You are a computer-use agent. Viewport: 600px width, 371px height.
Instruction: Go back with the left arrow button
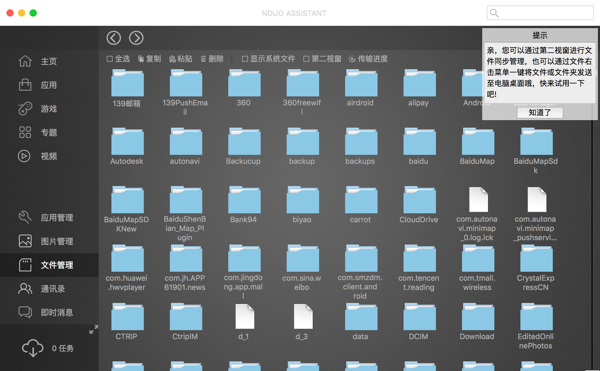[x=114, y=38]
